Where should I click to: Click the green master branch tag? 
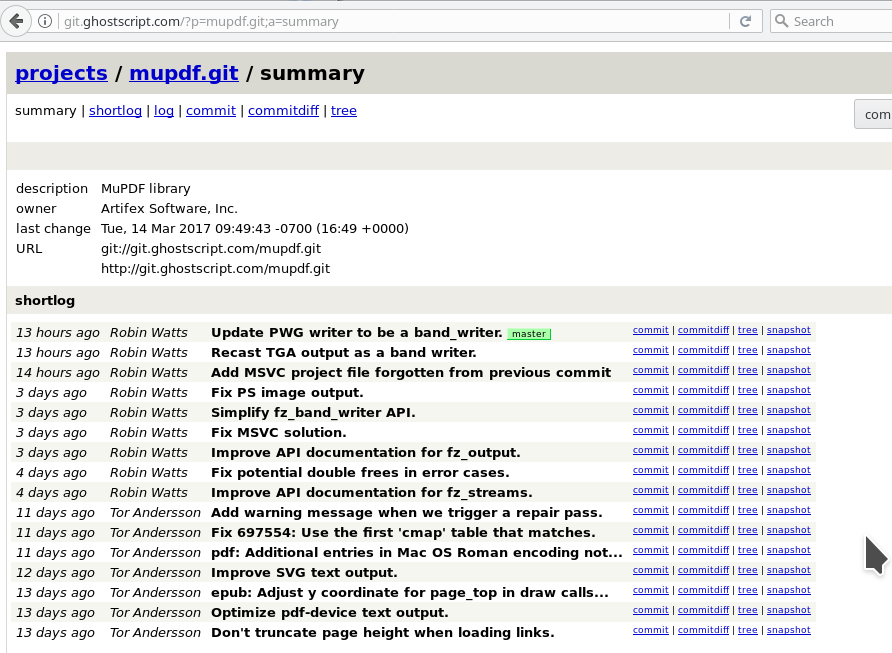[x=529, y=334]
